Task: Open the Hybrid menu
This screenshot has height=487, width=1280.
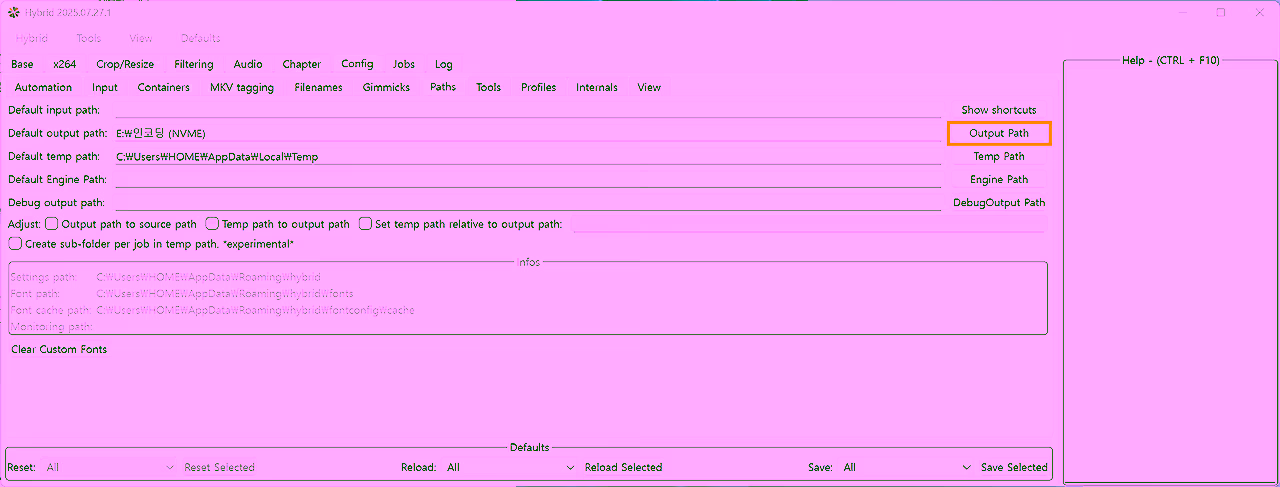Action: (31, 38)
